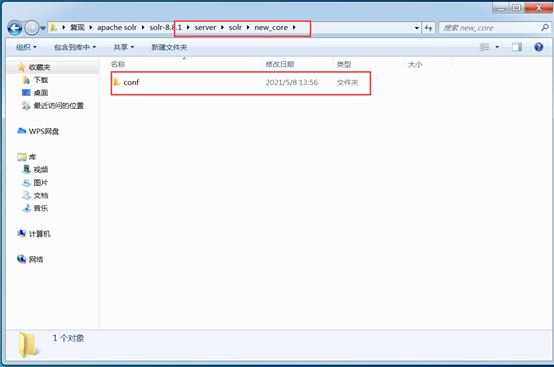Click the Forward navigation arrow
Screen dimensions: 554x367
pyautogui.click(x=31, y=28)
